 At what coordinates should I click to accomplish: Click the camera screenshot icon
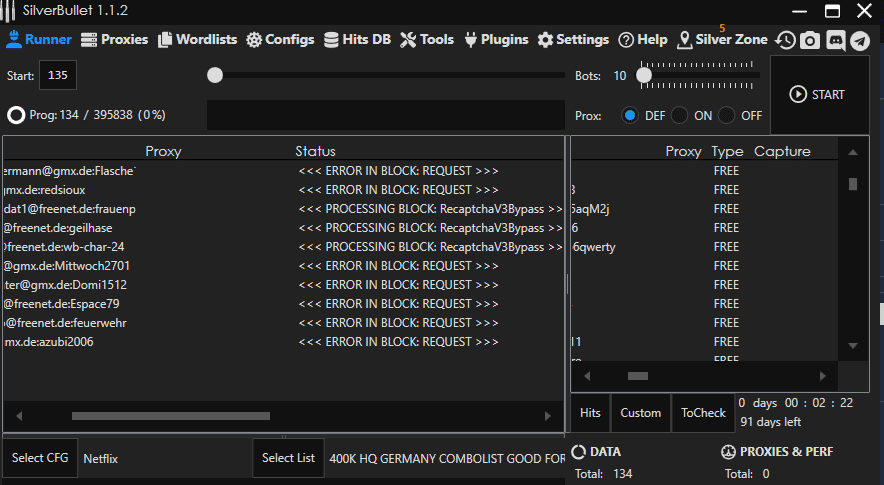pos(810,40)
